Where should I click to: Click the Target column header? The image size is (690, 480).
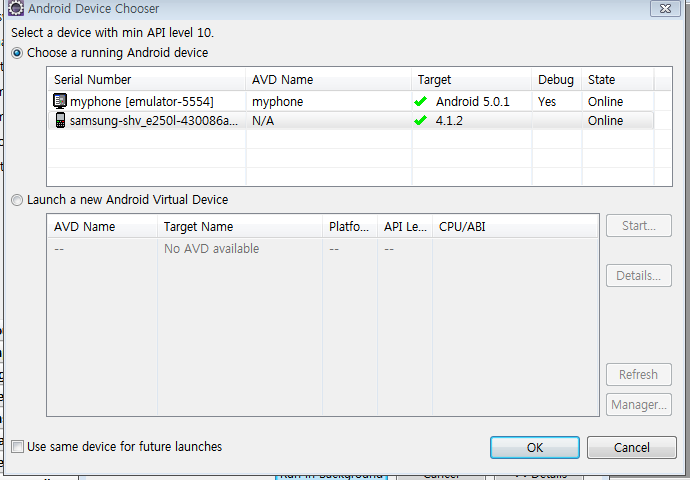(x=471, y=80)
